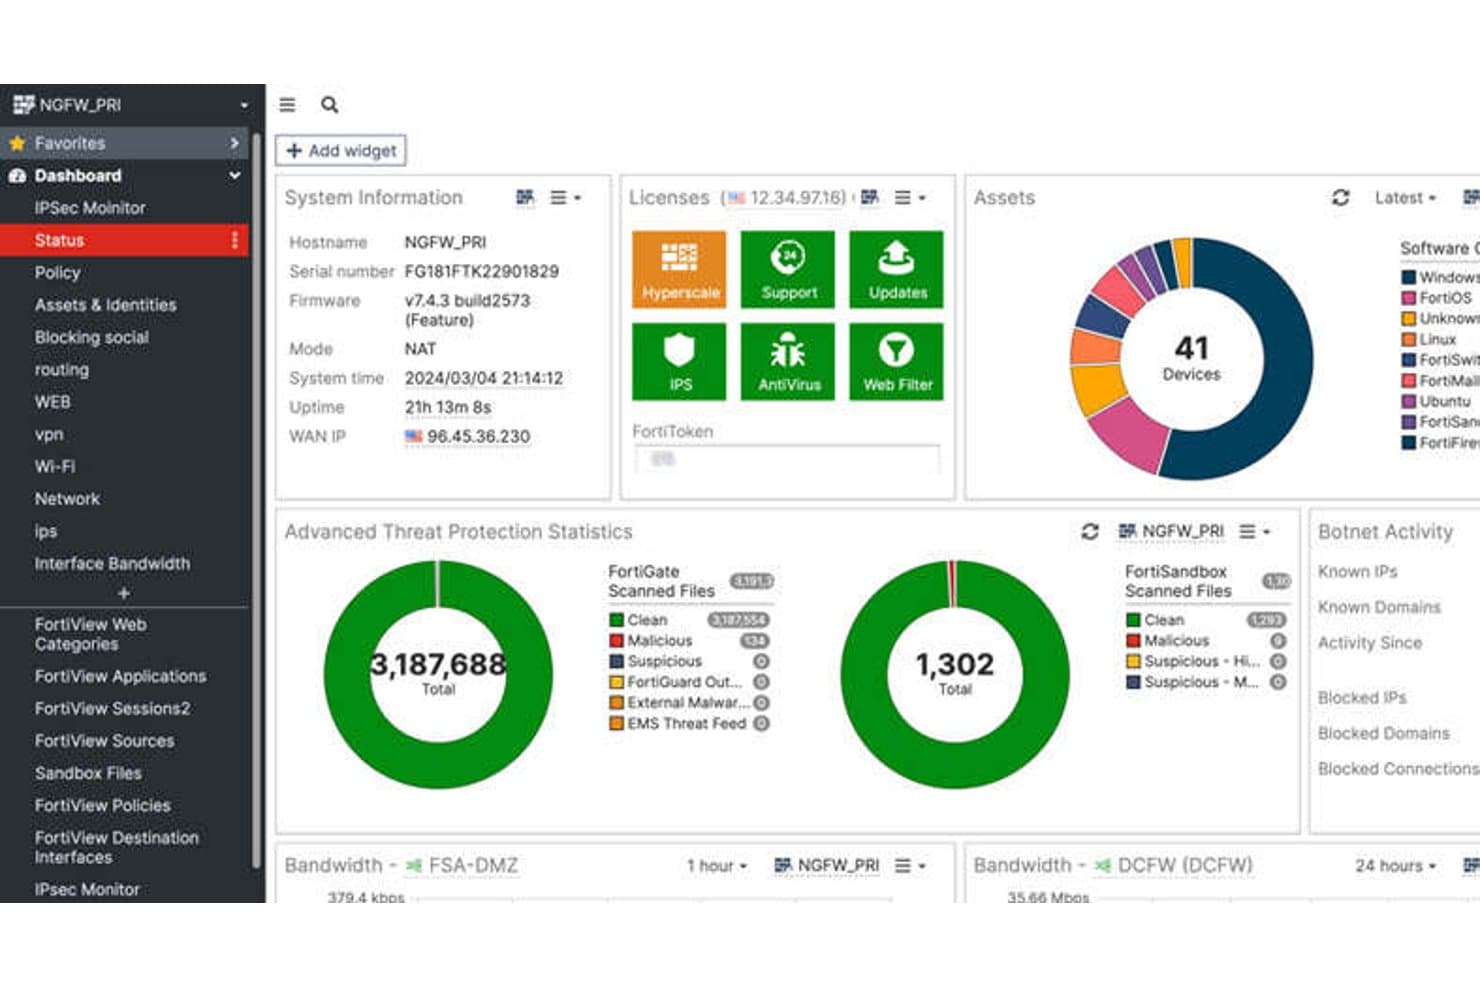
Task: Click the device icon in System Information header
Action: [x=525, y=198]
